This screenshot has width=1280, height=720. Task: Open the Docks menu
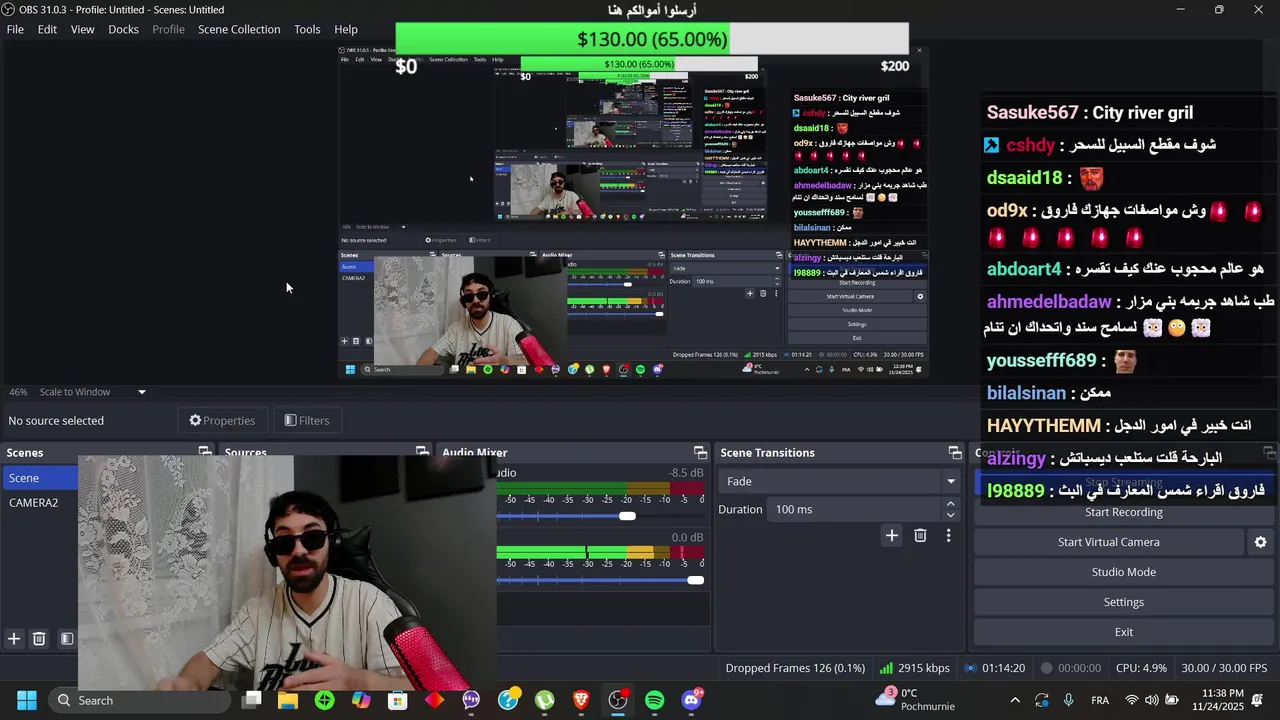(123, 29)
